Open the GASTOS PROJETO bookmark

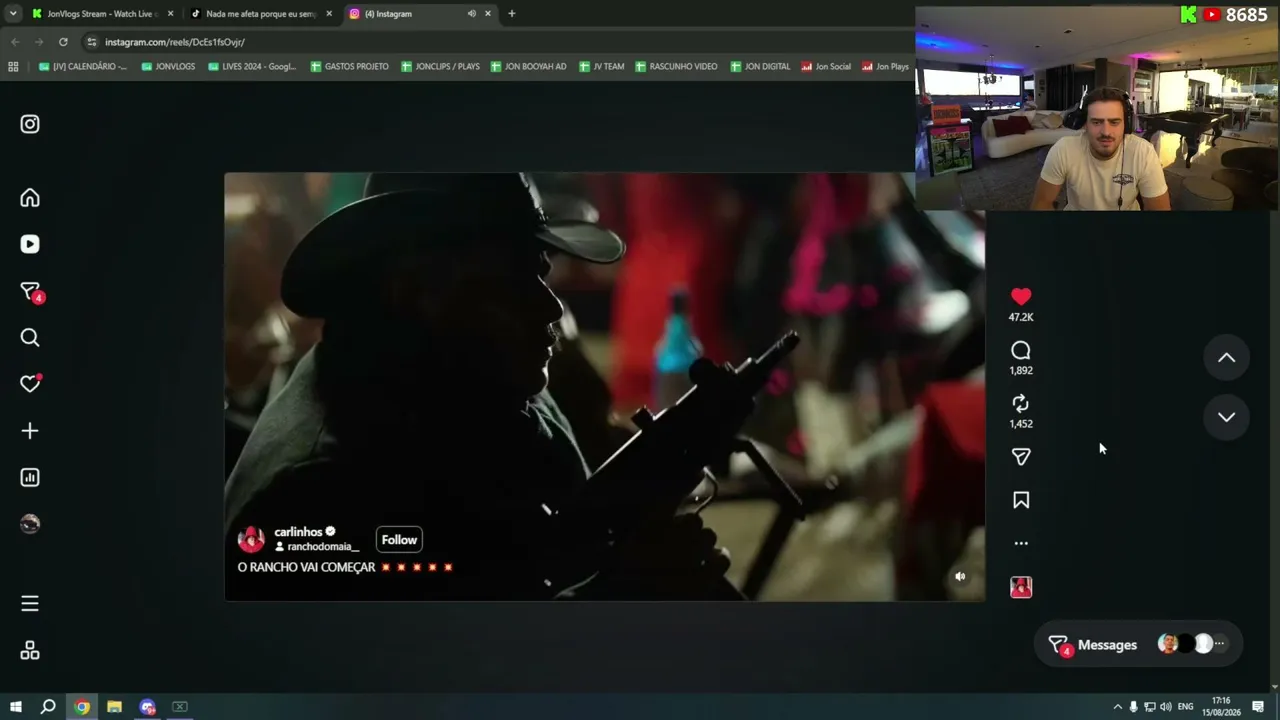[349, 67]
